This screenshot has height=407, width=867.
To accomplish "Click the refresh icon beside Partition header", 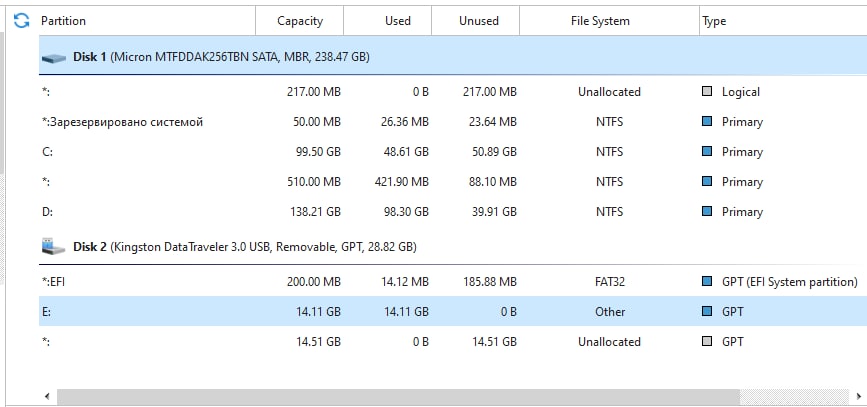I will point(21,21).
